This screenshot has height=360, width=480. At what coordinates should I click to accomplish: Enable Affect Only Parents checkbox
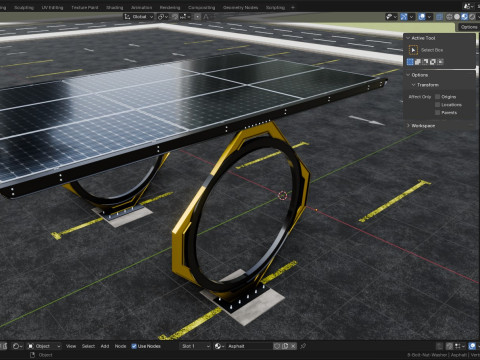[x=438, y=113]
